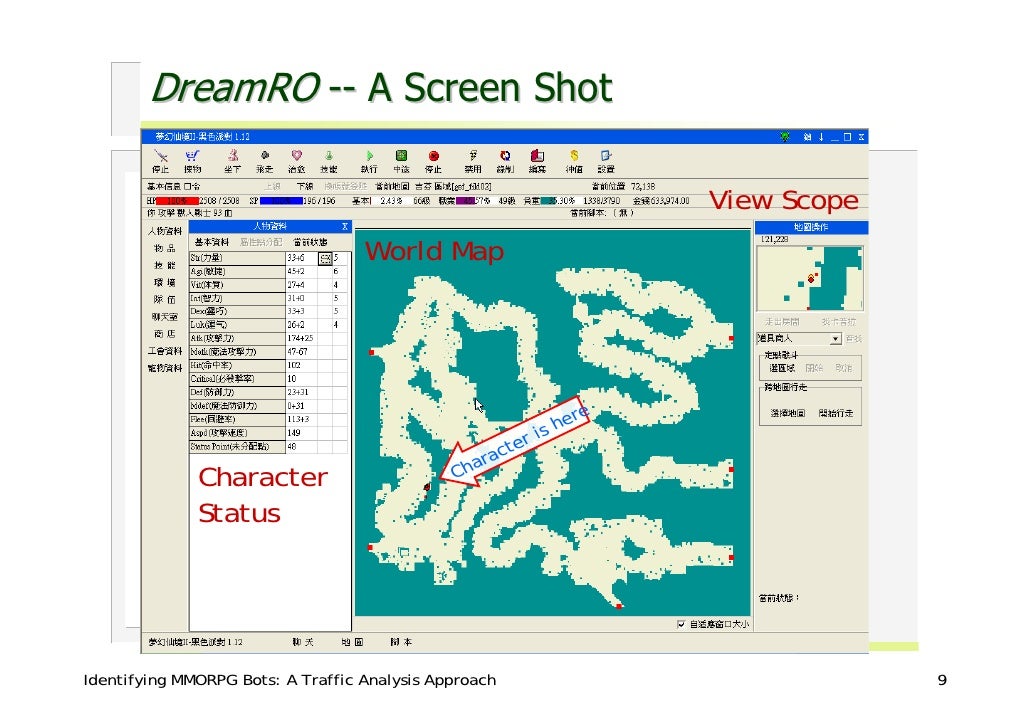Image resolution: width=1030 pixels, height=728 pixels.
Task: Click the book Edit script (編寫) icon
Action: coord(537,156)
